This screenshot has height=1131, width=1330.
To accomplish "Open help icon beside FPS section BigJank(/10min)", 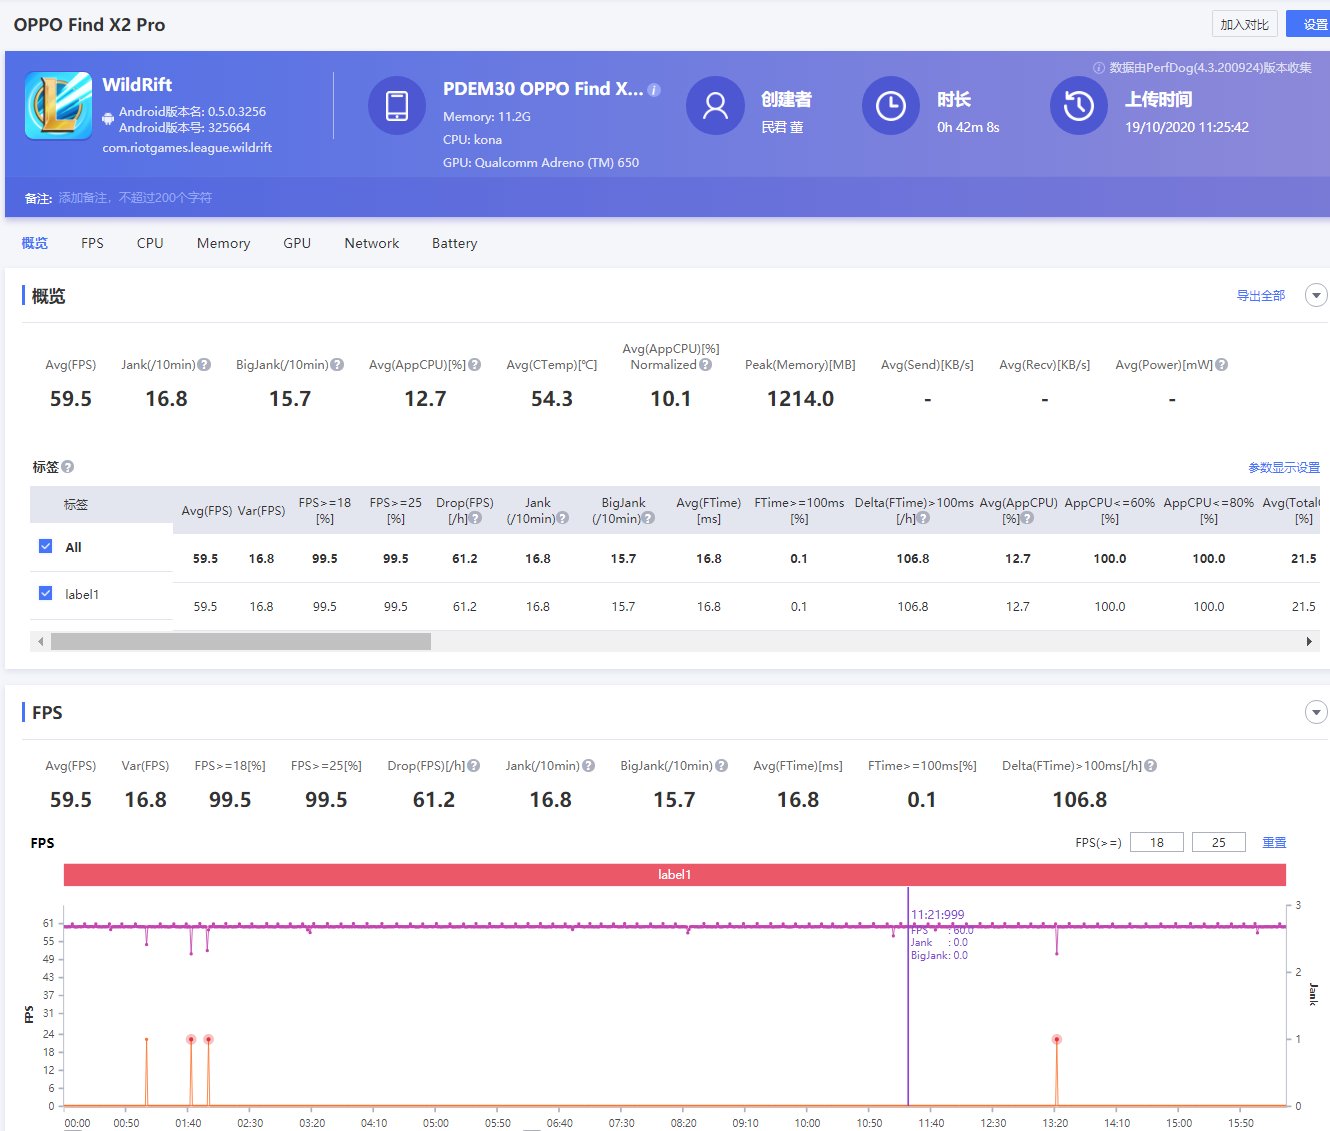I will click(x=722, y=766).
